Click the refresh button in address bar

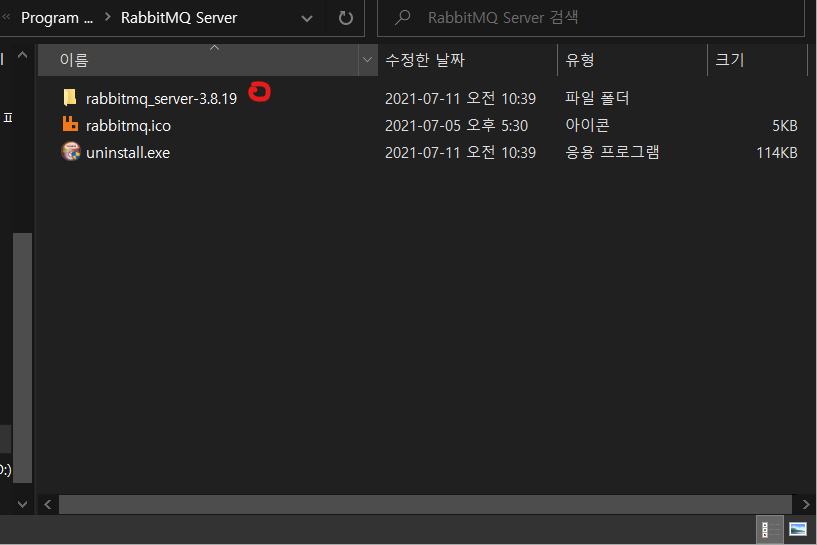pos(345,18)
